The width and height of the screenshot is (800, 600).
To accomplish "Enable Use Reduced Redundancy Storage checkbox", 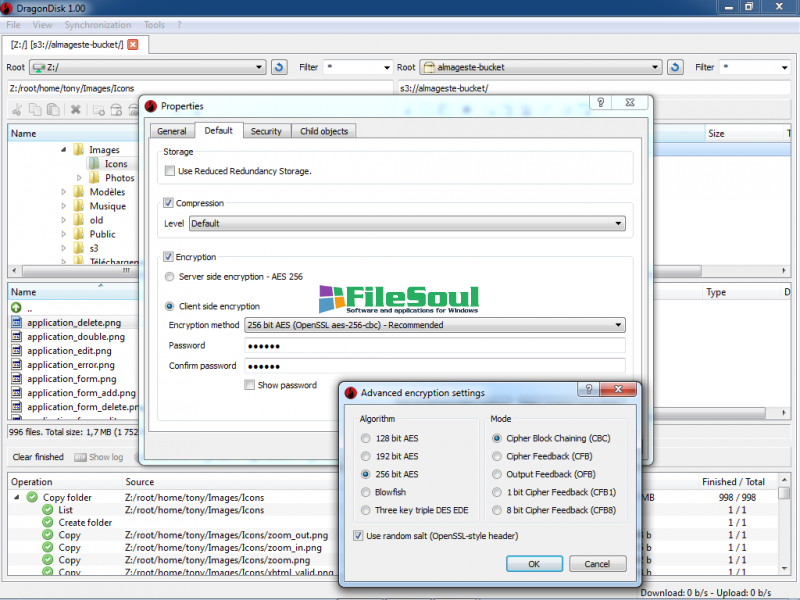I will (170, 171).
